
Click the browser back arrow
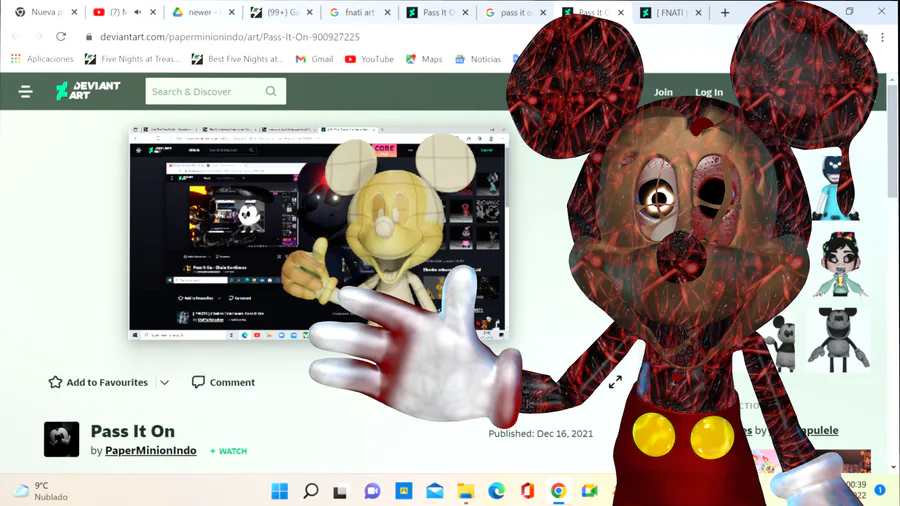tap(15, 37)
